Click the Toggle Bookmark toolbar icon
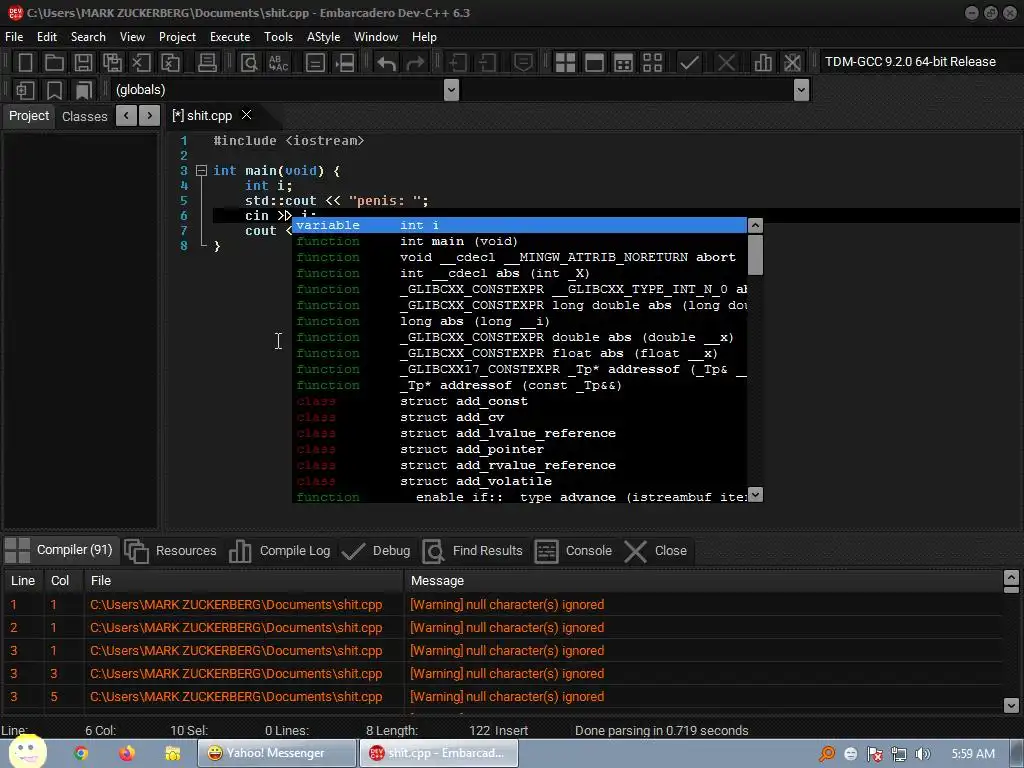Image resolution: width=1024 pixels, height=768 pixels. click(x=54, y=90)
